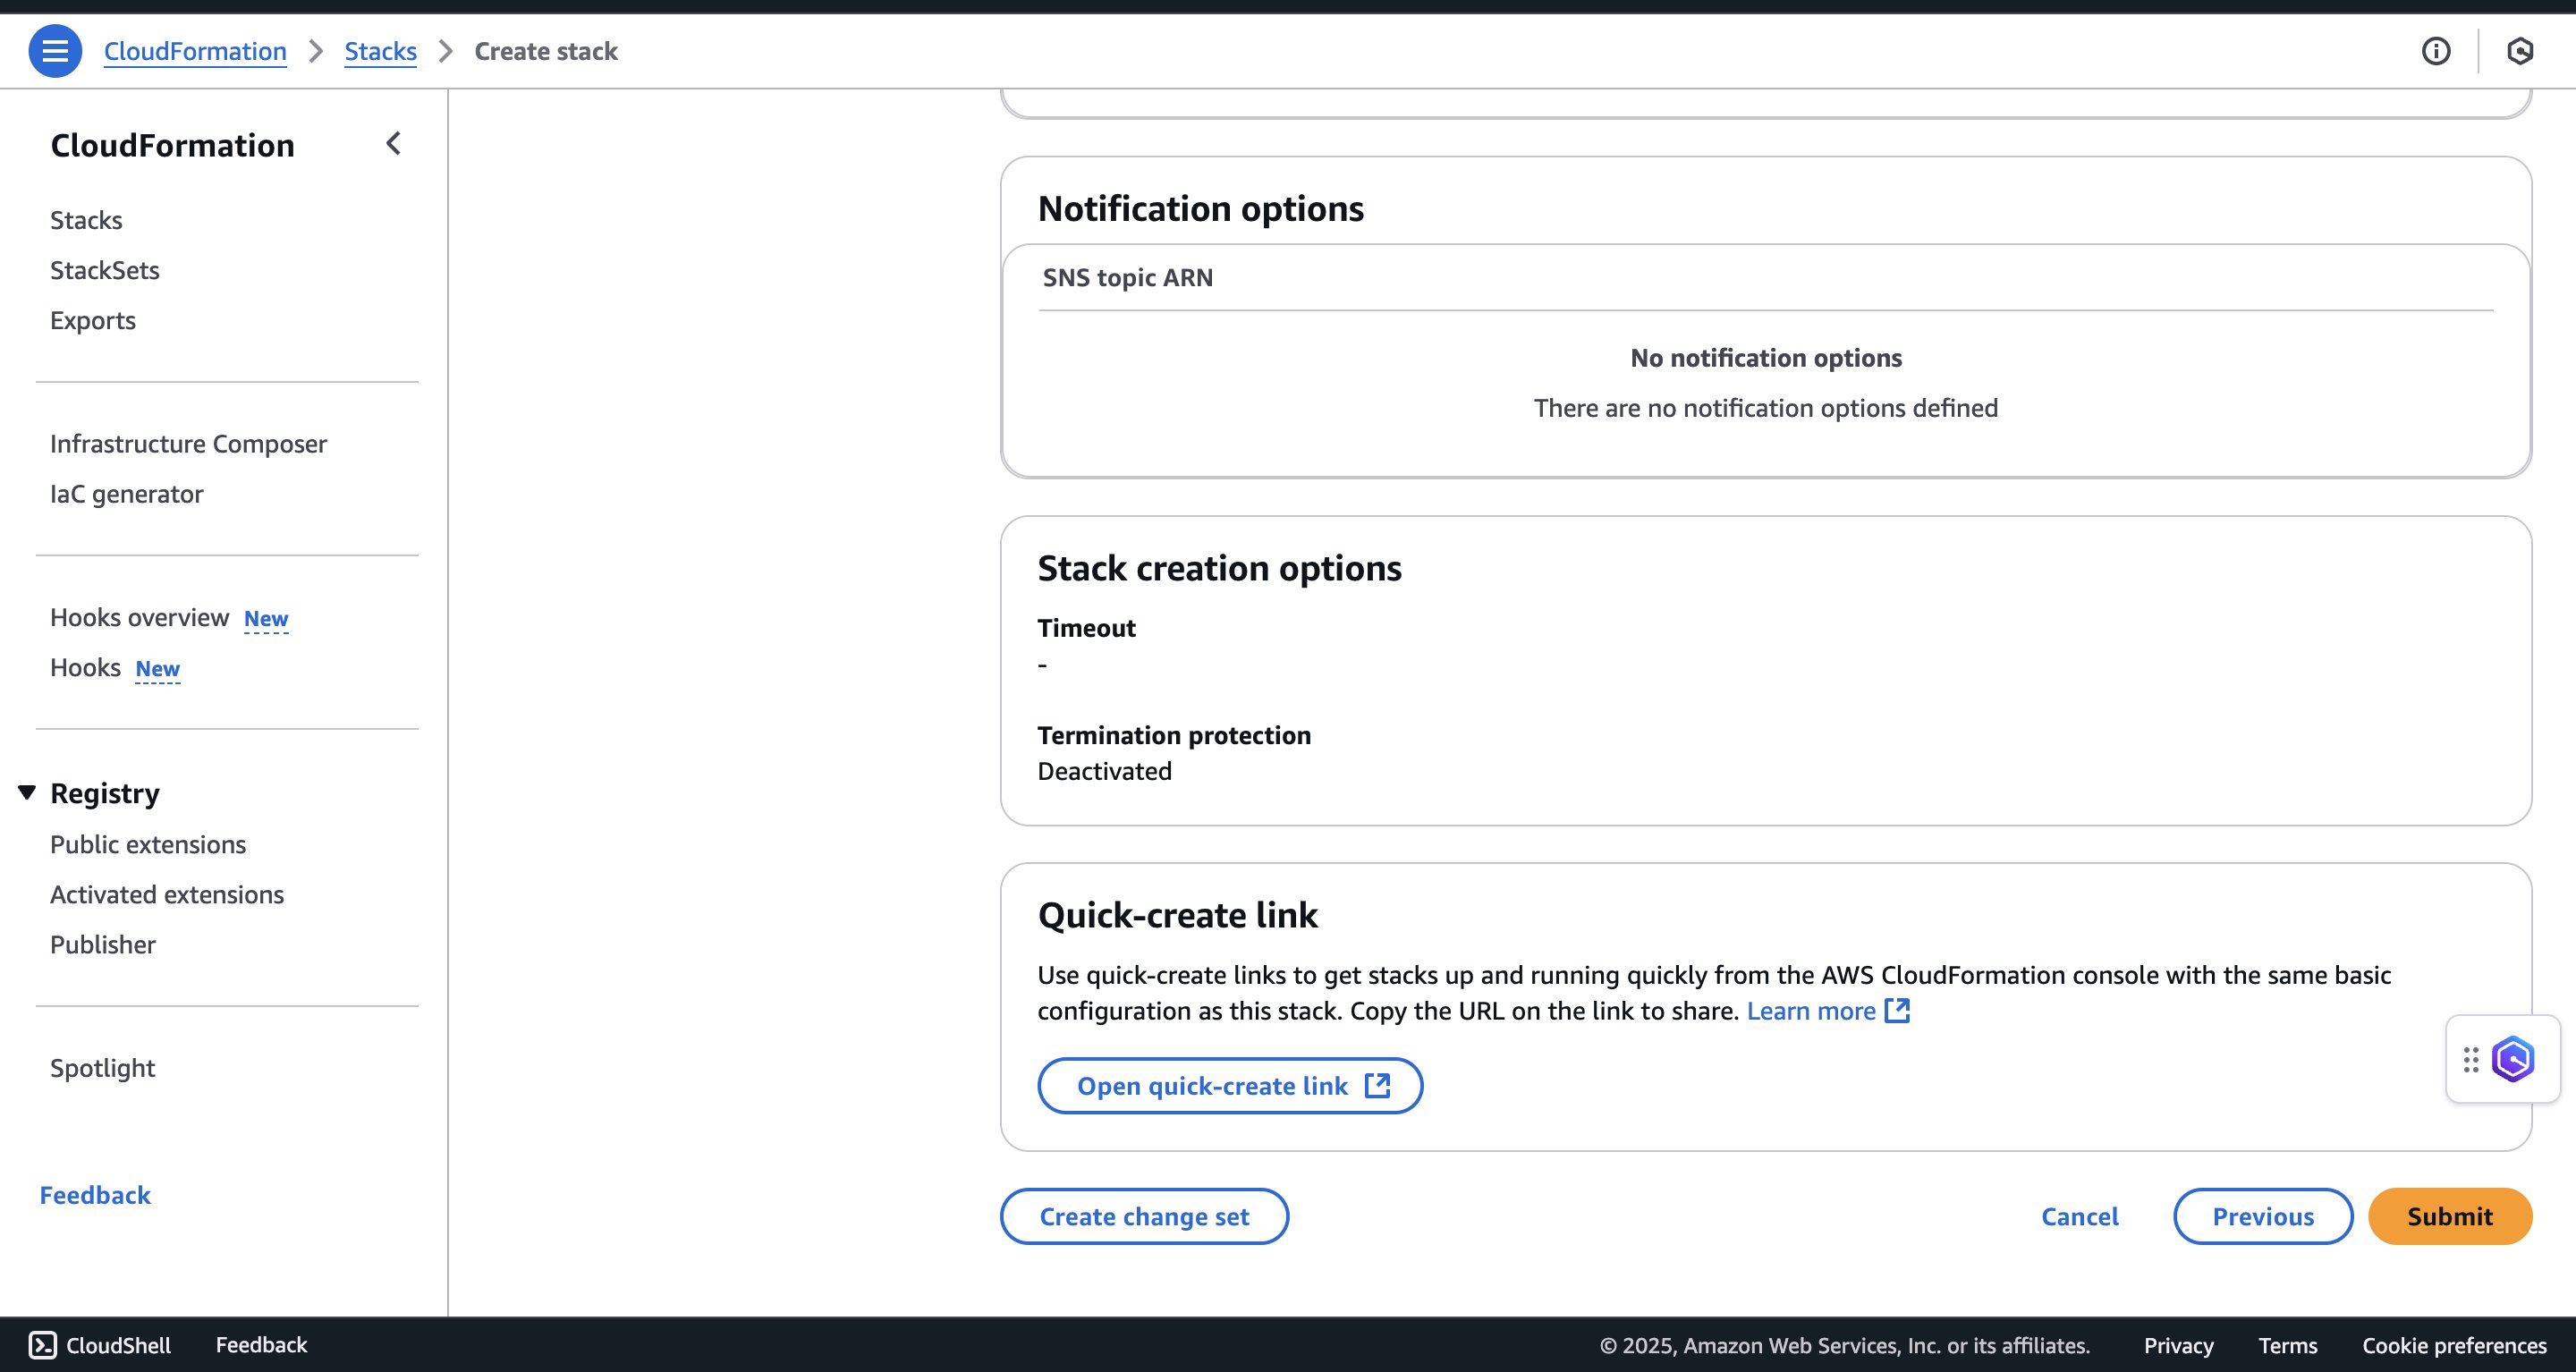Click the Create stack breadcrumb text

point(546,51)
